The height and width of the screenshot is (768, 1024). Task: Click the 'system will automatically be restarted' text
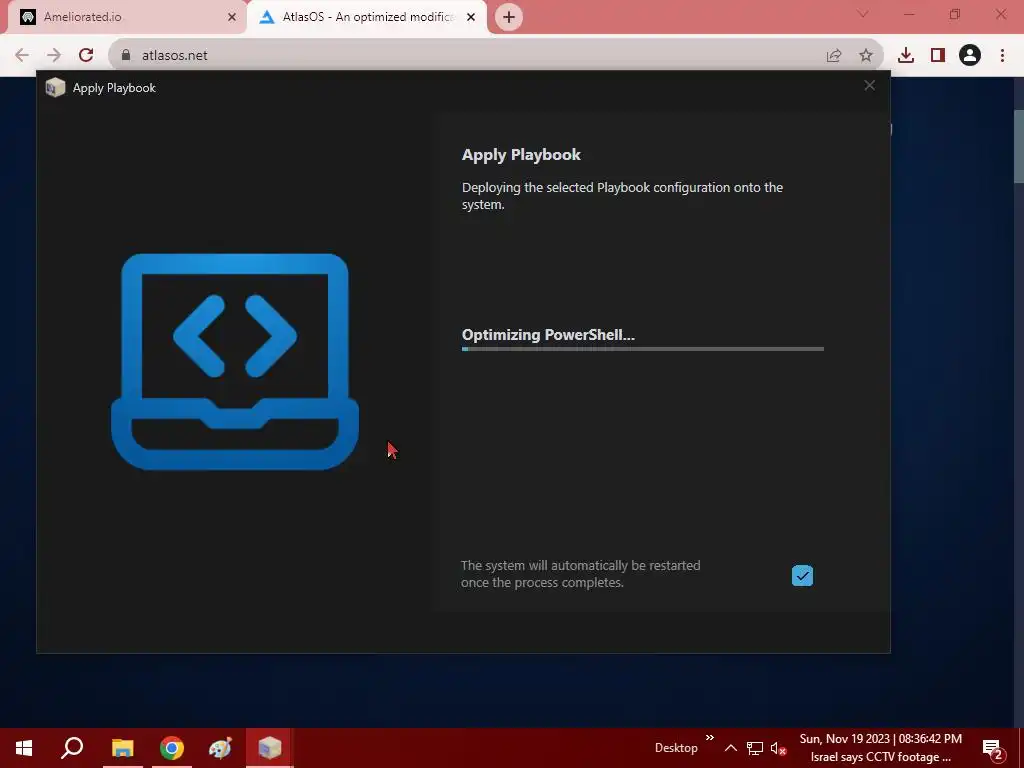pos(581,574)
